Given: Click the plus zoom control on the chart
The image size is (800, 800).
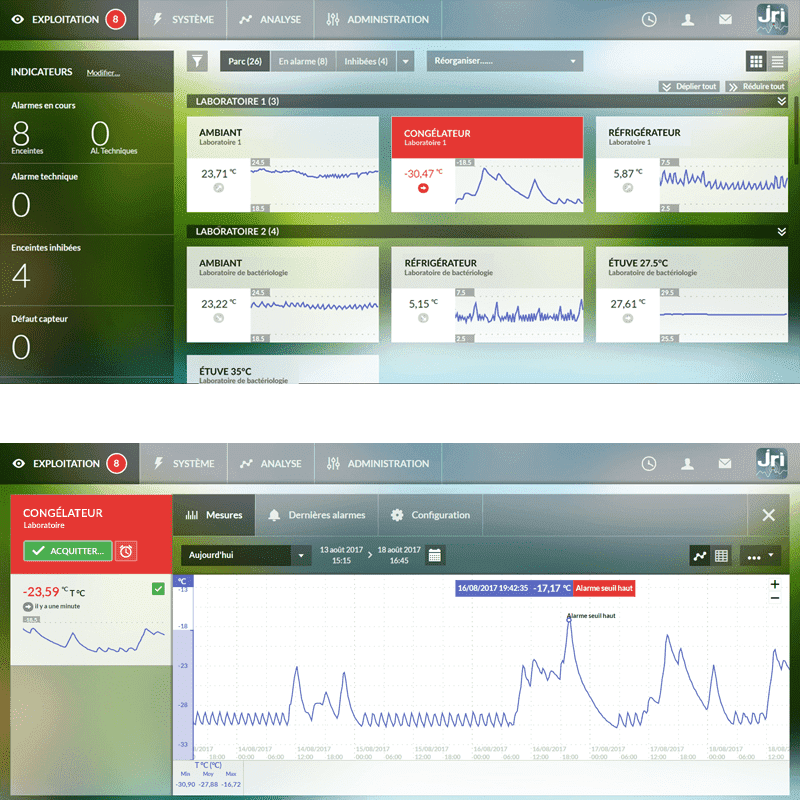Looking at the screenshot, I should 774,583.
